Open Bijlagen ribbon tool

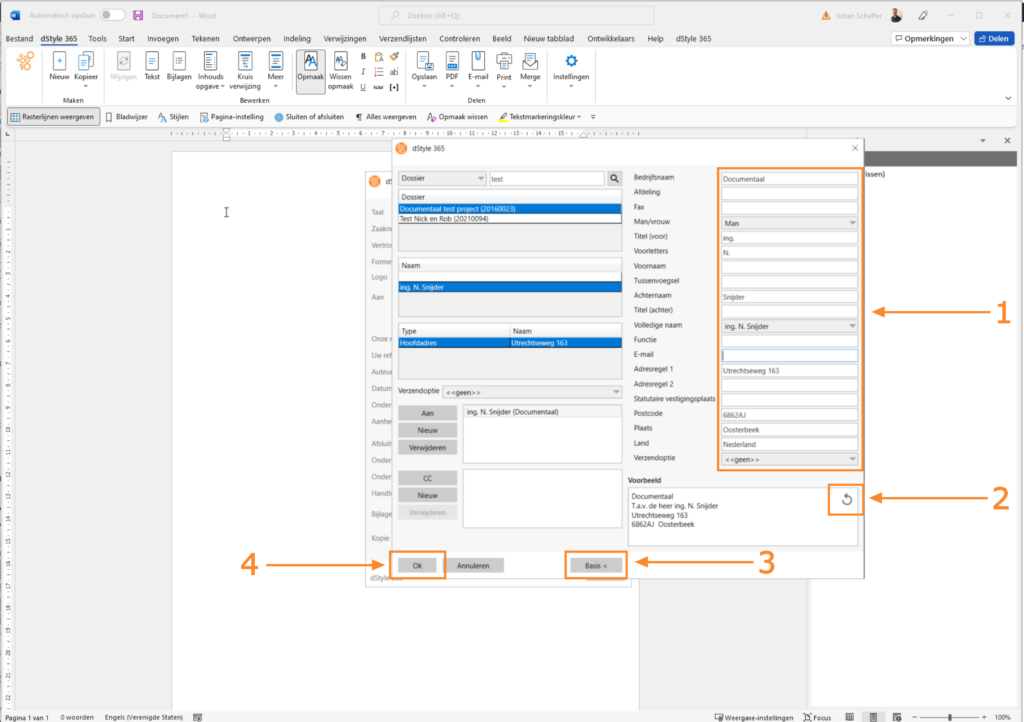pos(179,67)
